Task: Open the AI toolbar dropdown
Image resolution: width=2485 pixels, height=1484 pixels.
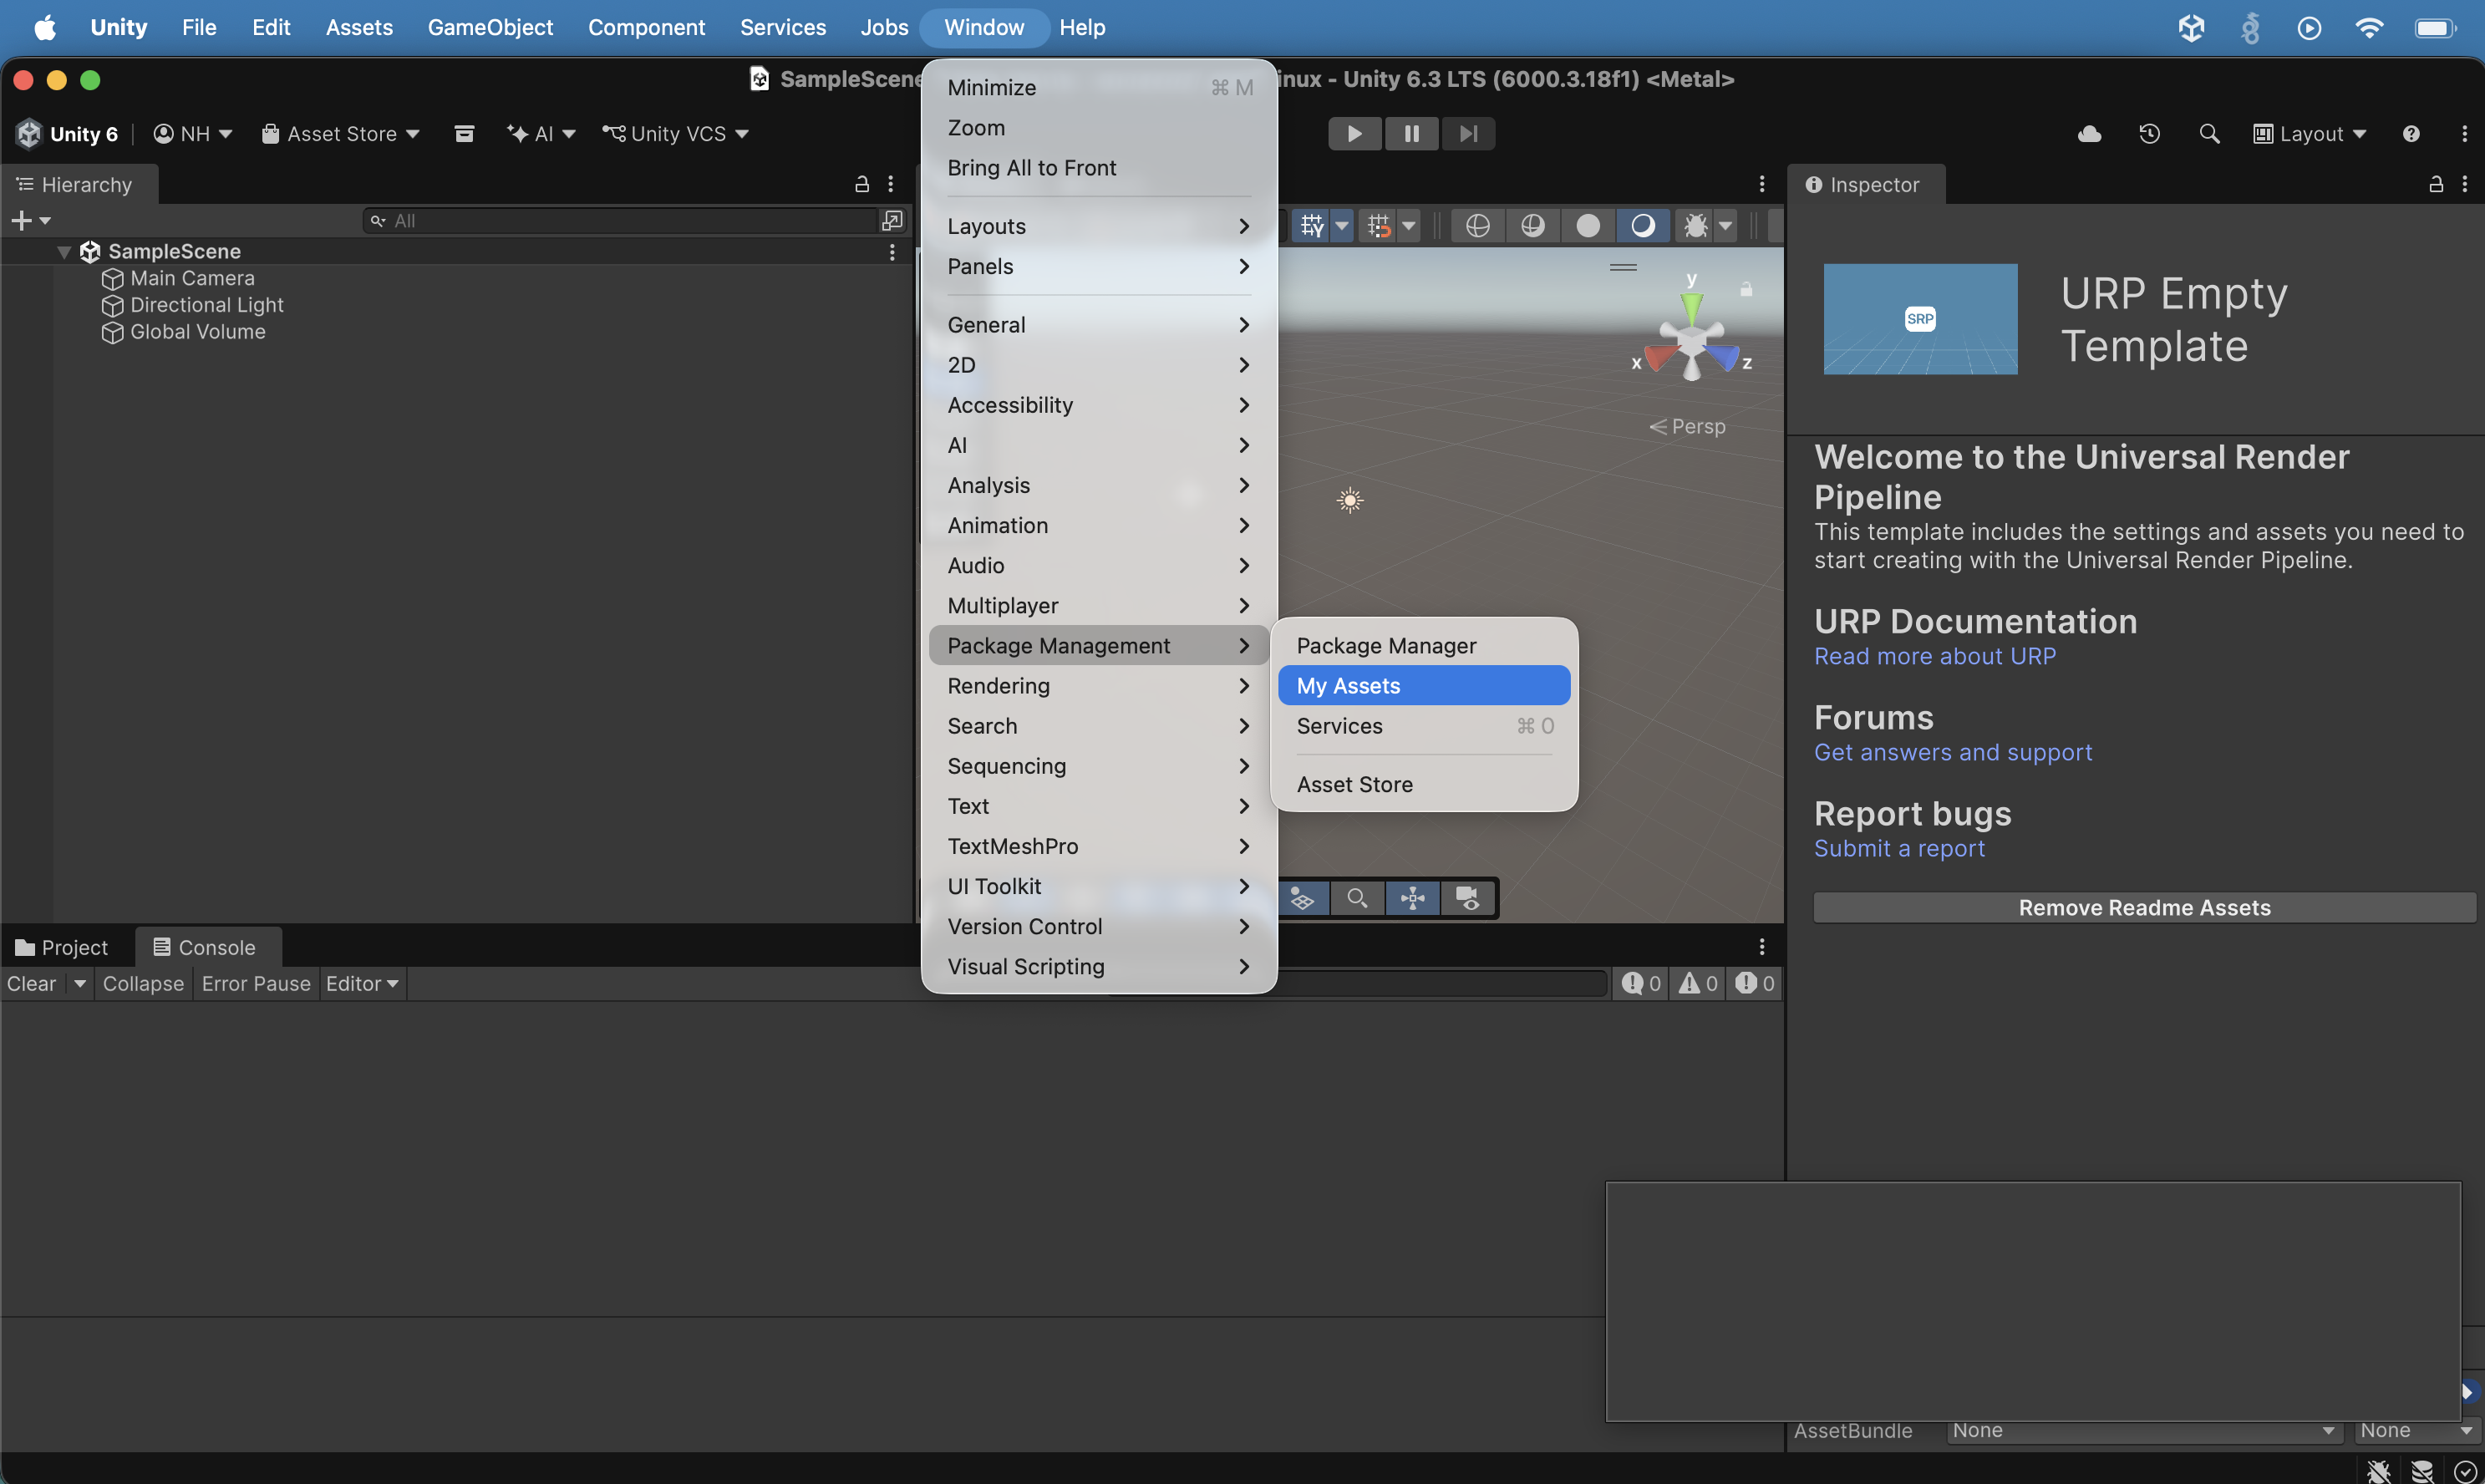Action: [x=541, y=133]
